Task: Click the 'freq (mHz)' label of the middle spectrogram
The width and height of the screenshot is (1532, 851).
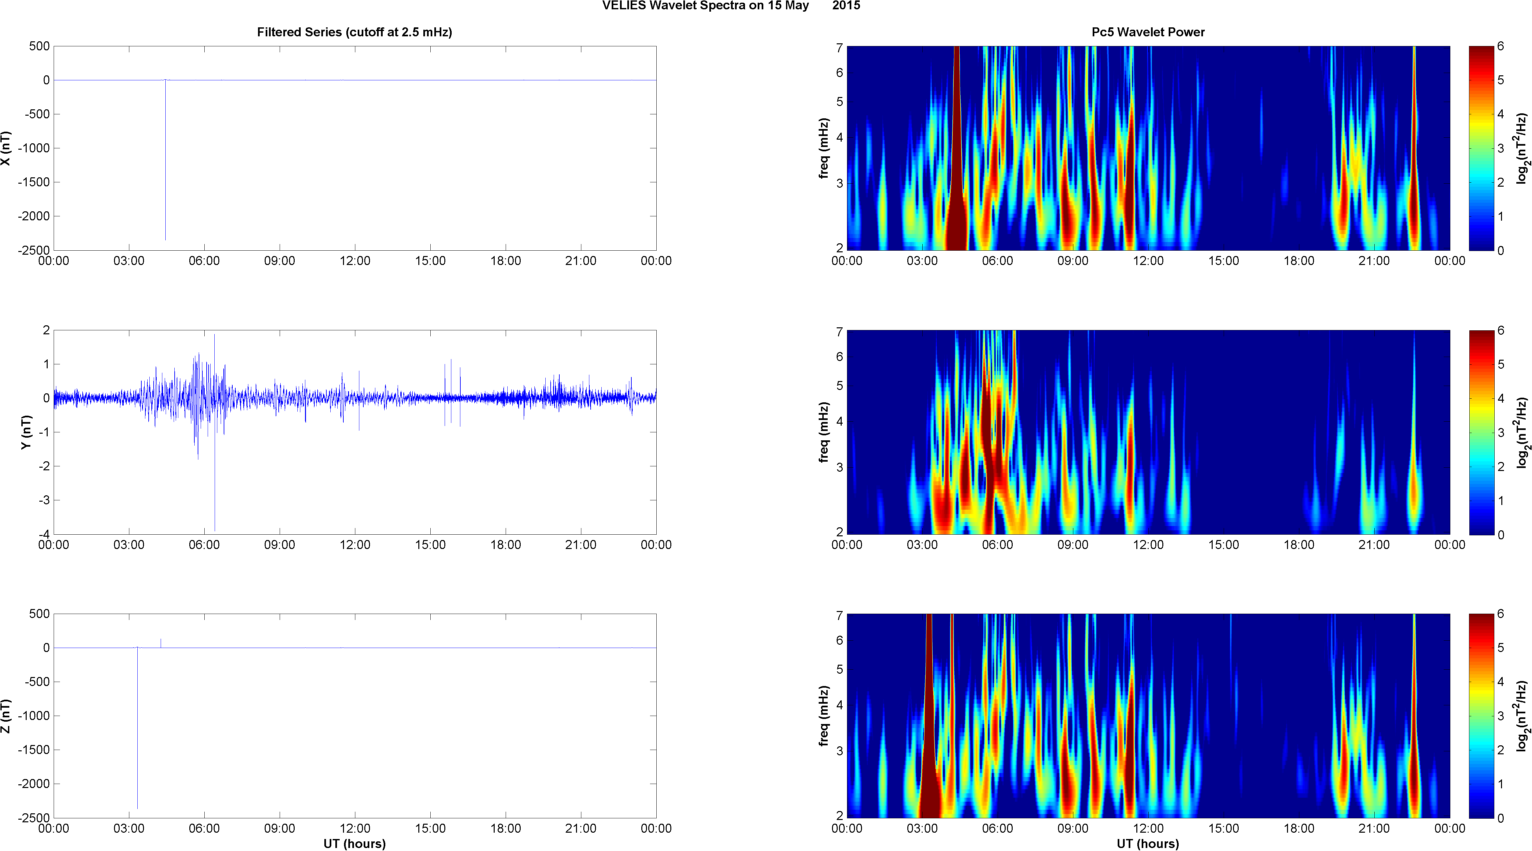Action: pyautogui.click(x=823, y=432)
